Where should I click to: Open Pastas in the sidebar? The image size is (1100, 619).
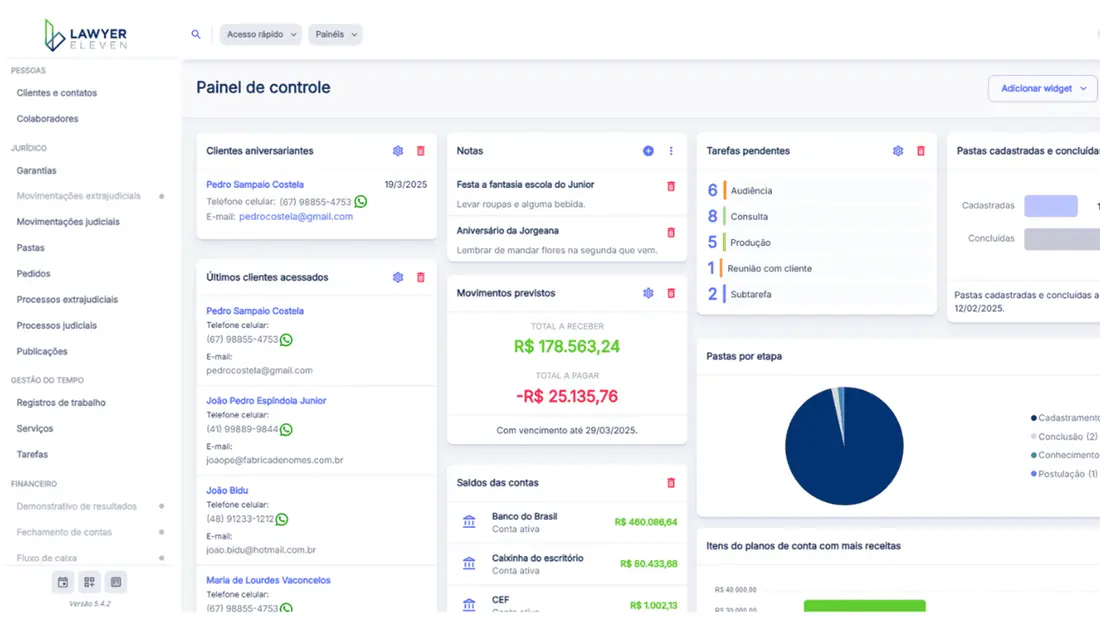[x=30, y=248]
